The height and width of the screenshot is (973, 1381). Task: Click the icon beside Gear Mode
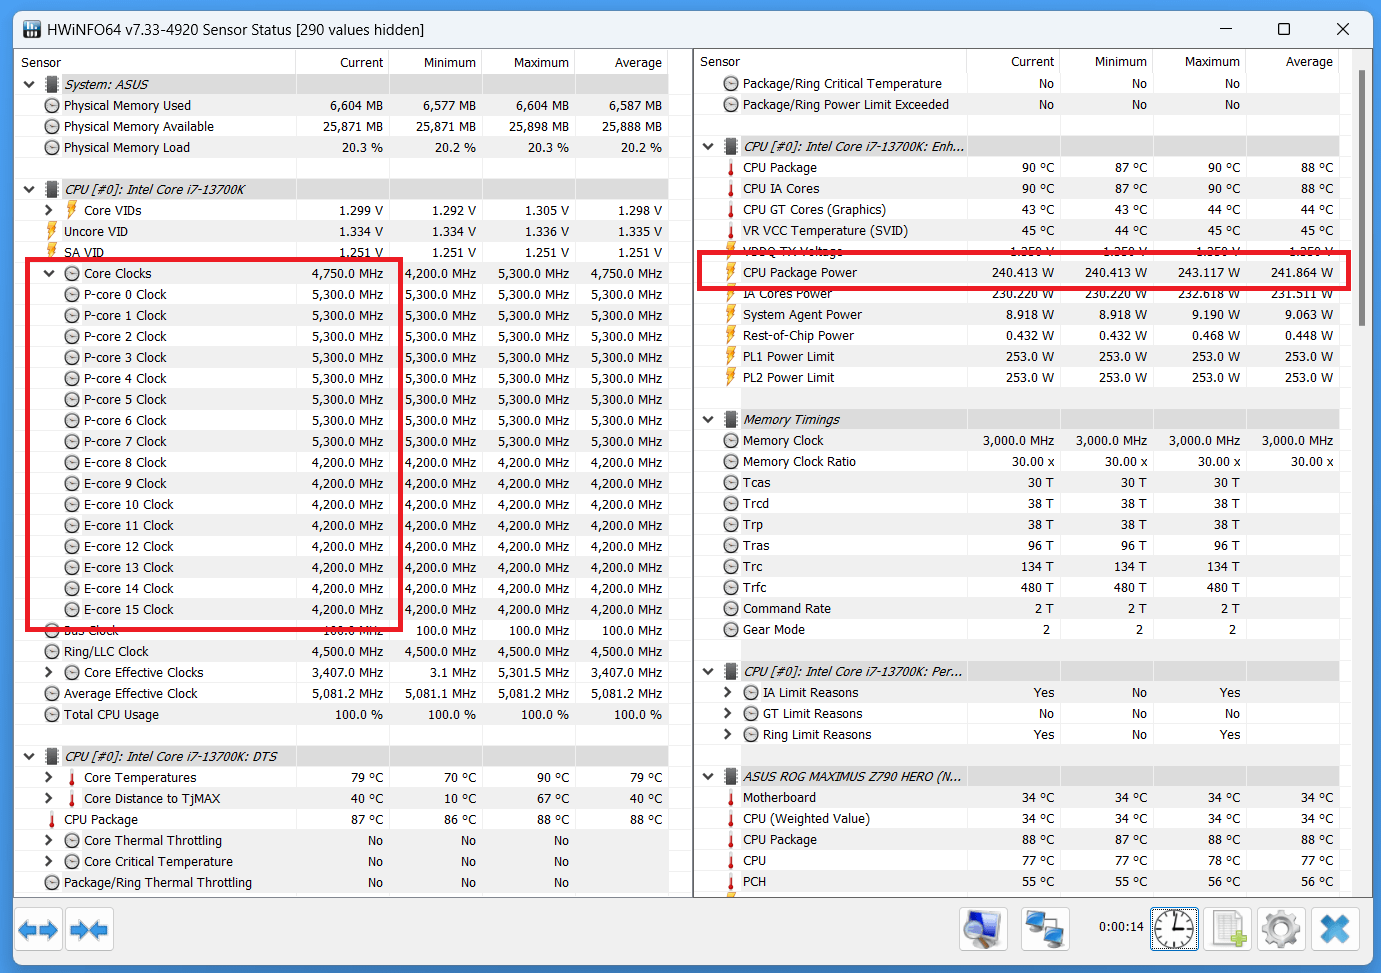point(731,630)
